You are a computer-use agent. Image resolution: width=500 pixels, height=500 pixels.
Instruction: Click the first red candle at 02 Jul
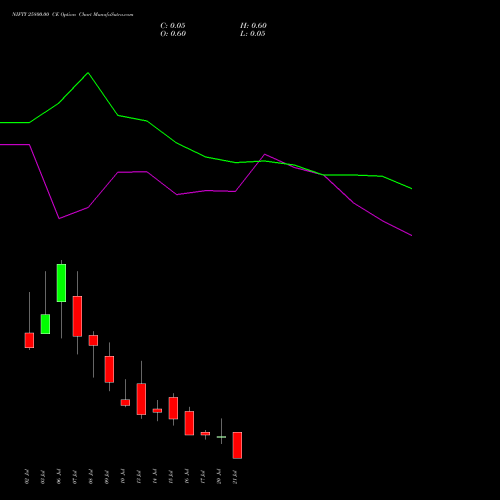click(29, 340)
